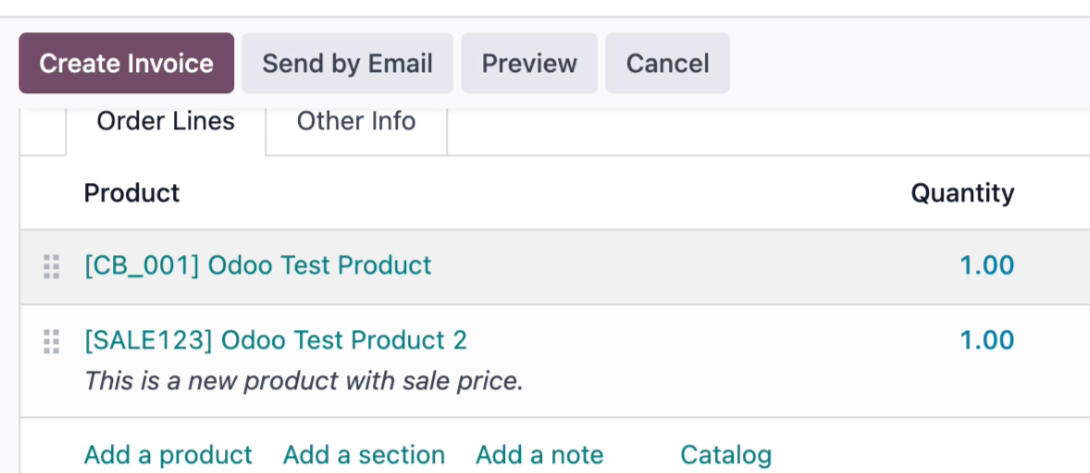Screen dimensions: 1090x473
Task: Open the product Catalog
Action: point(726,455)
